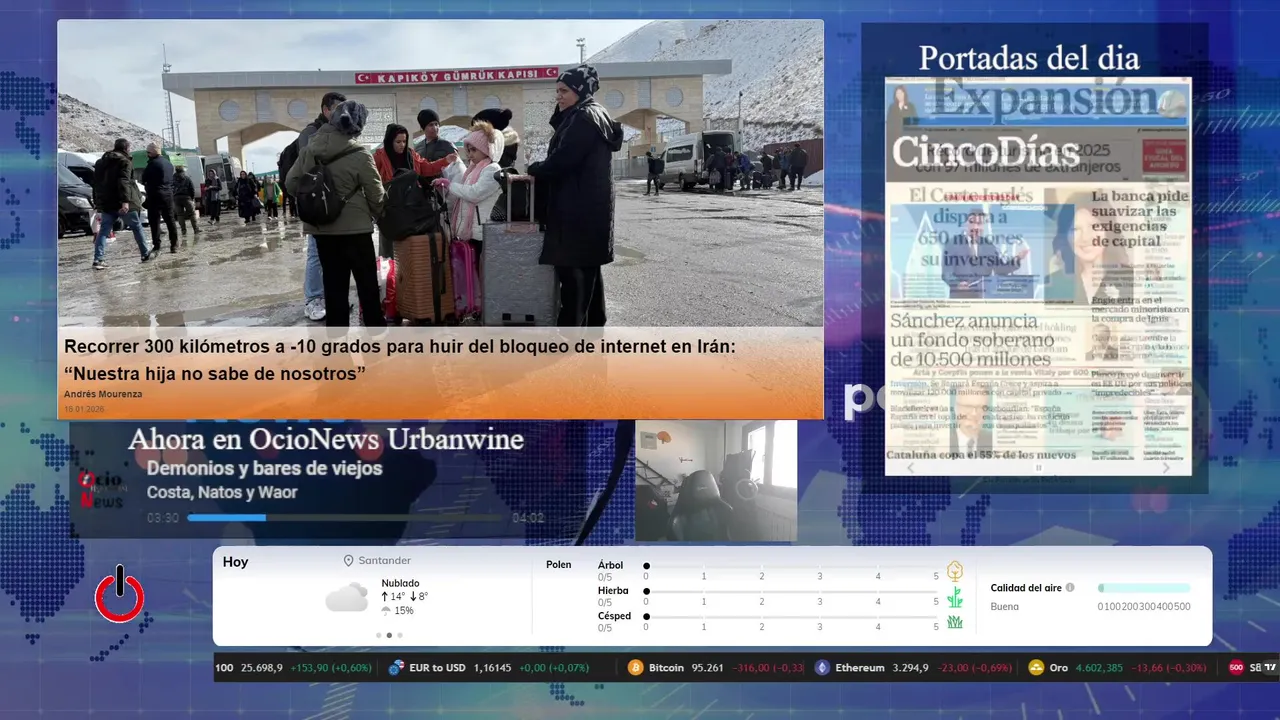Screen dimensions: 1280x720
Task: Seek on the song progress bar
Action: pyautogui.click(x=345, y=518)
